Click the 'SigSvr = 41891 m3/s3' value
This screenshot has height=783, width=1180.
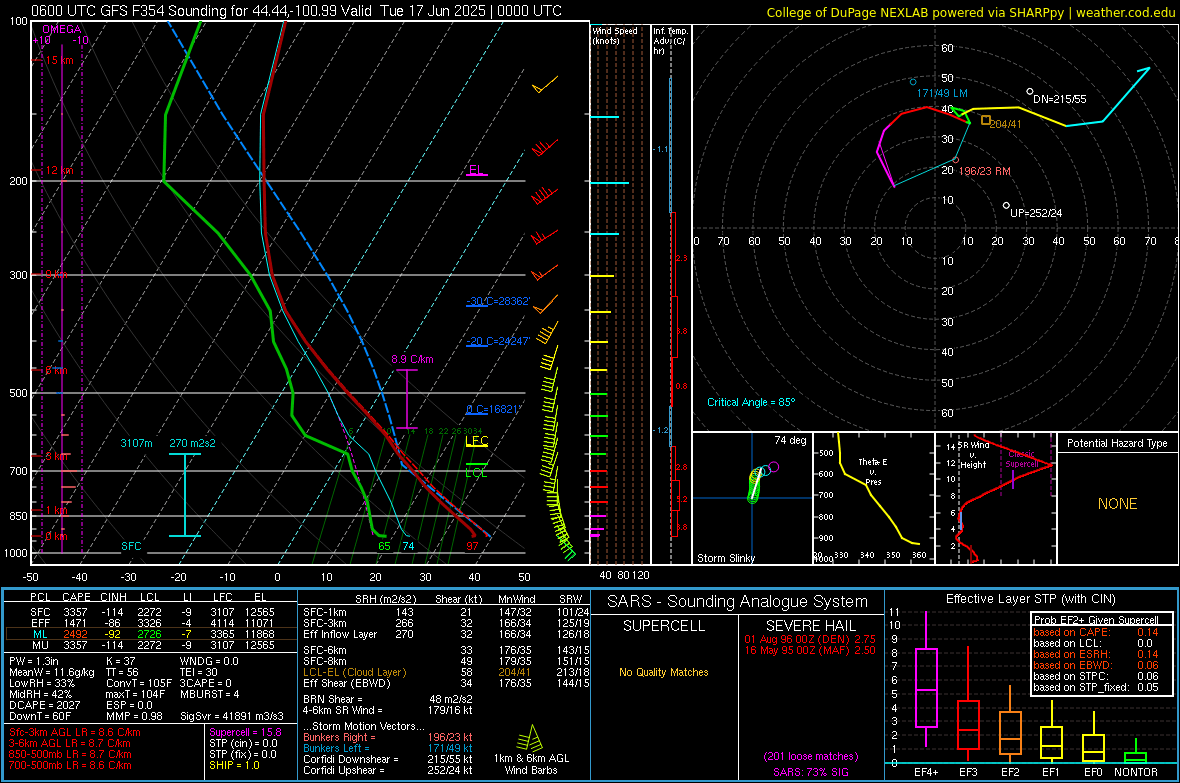click(232, 716)
